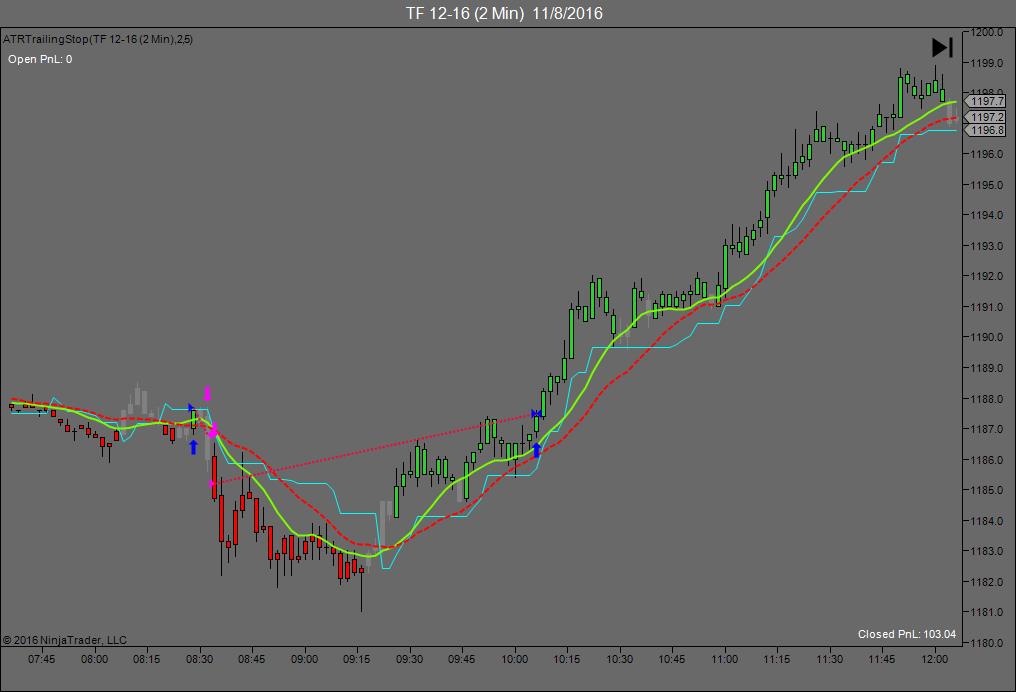Select the 1197.7 price marker

(x=986, y=101)
